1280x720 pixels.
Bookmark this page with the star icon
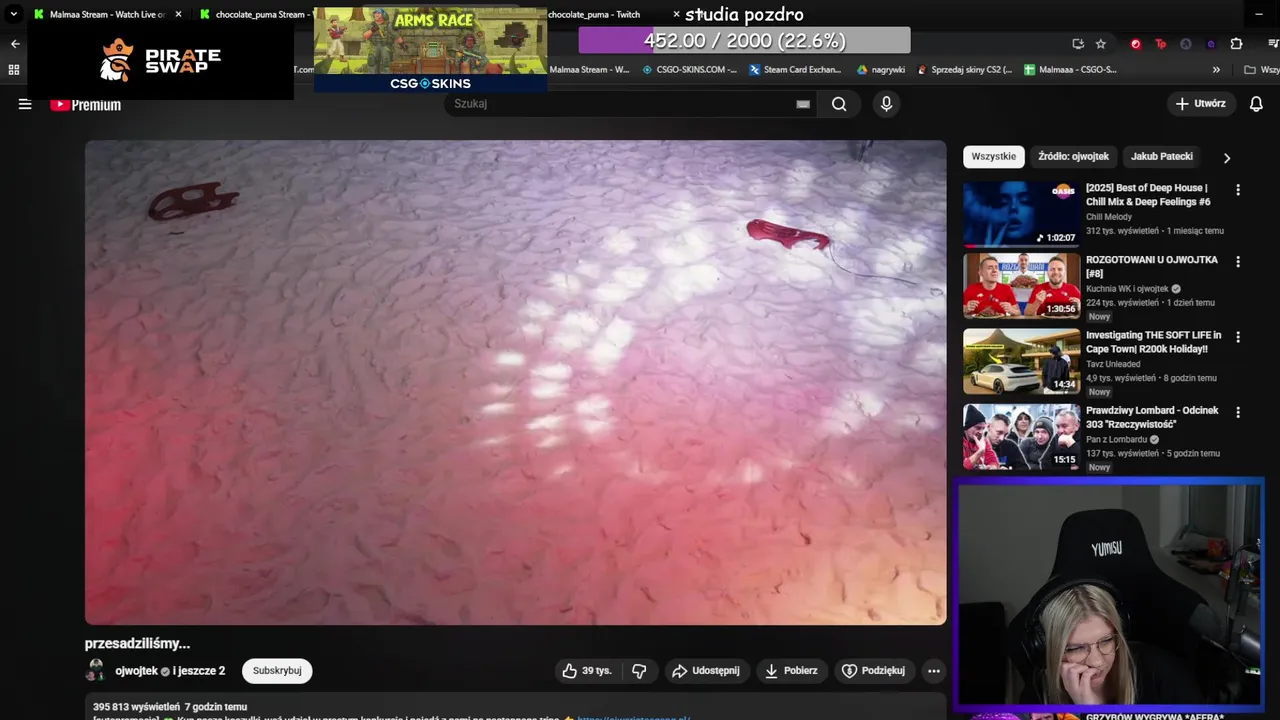[x=1101, y=44]
